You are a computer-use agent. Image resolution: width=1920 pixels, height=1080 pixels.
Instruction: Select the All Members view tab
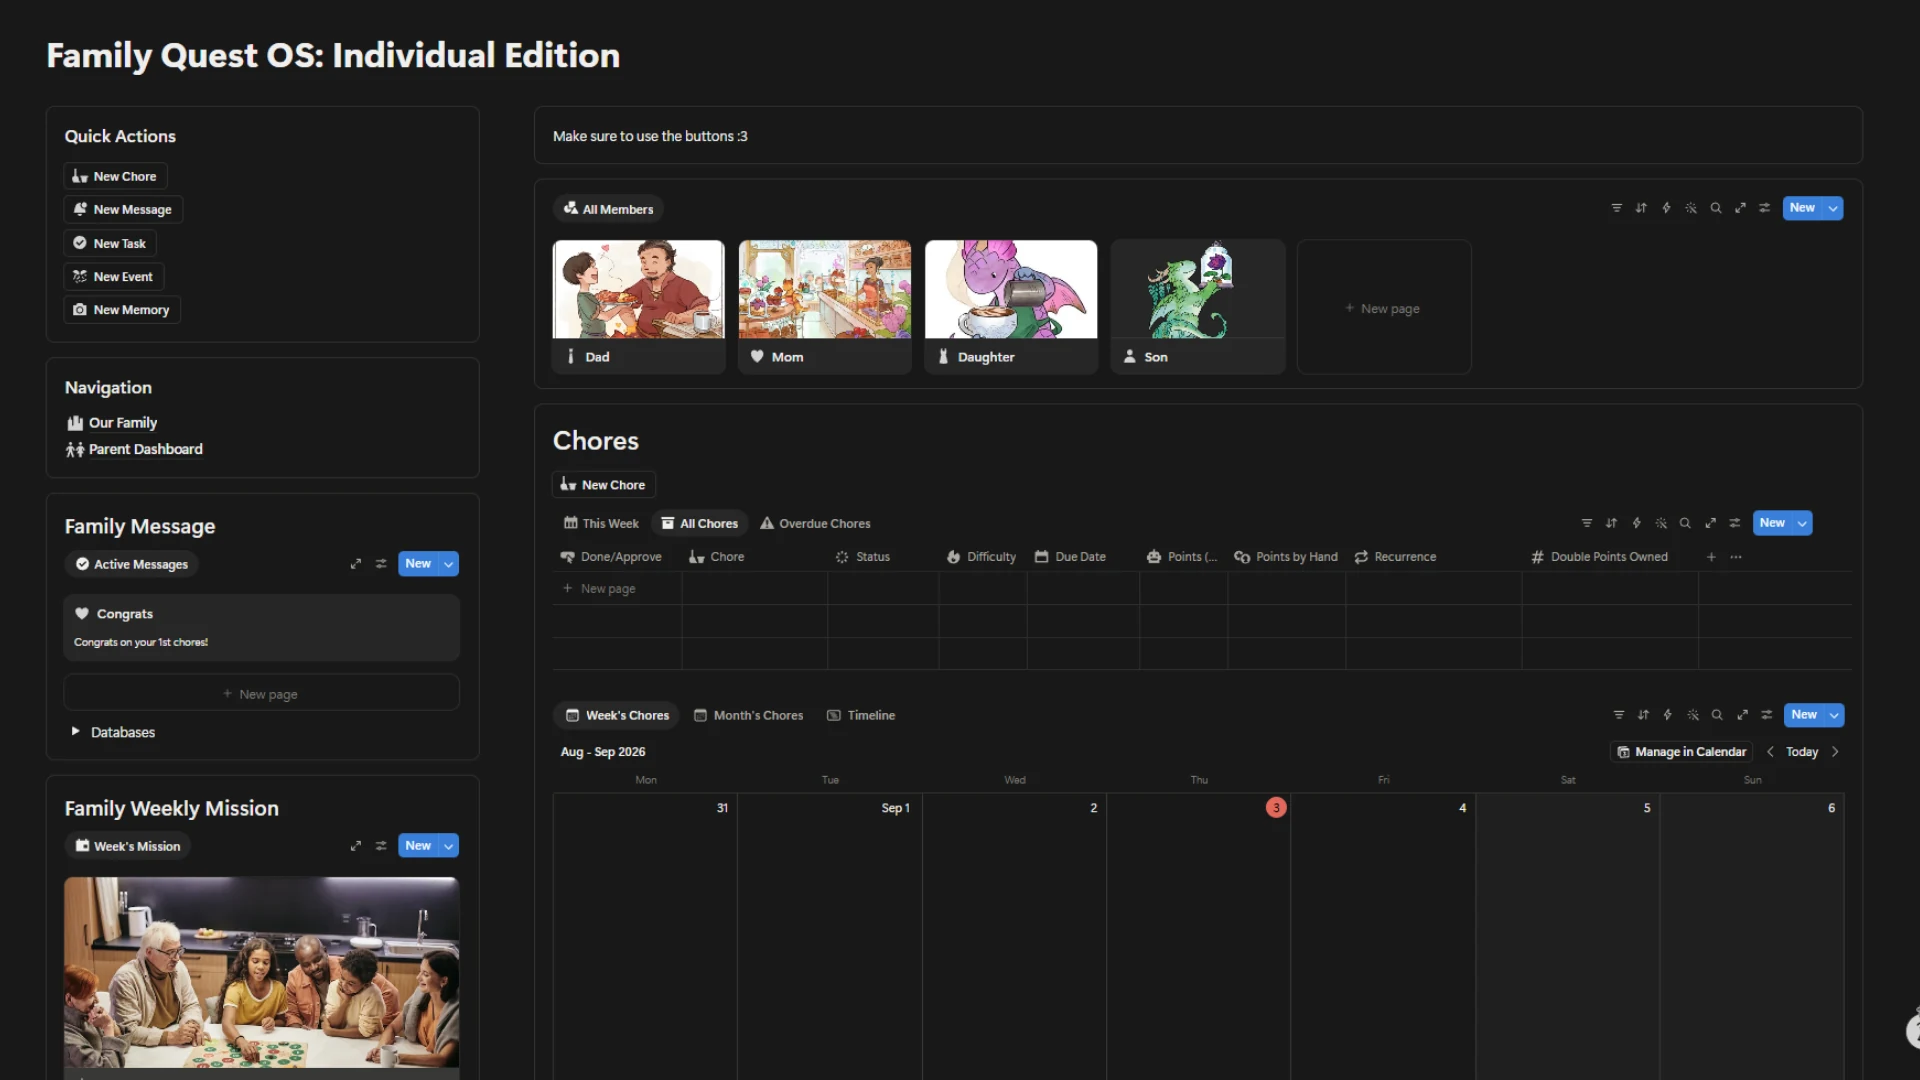(608, 209)
